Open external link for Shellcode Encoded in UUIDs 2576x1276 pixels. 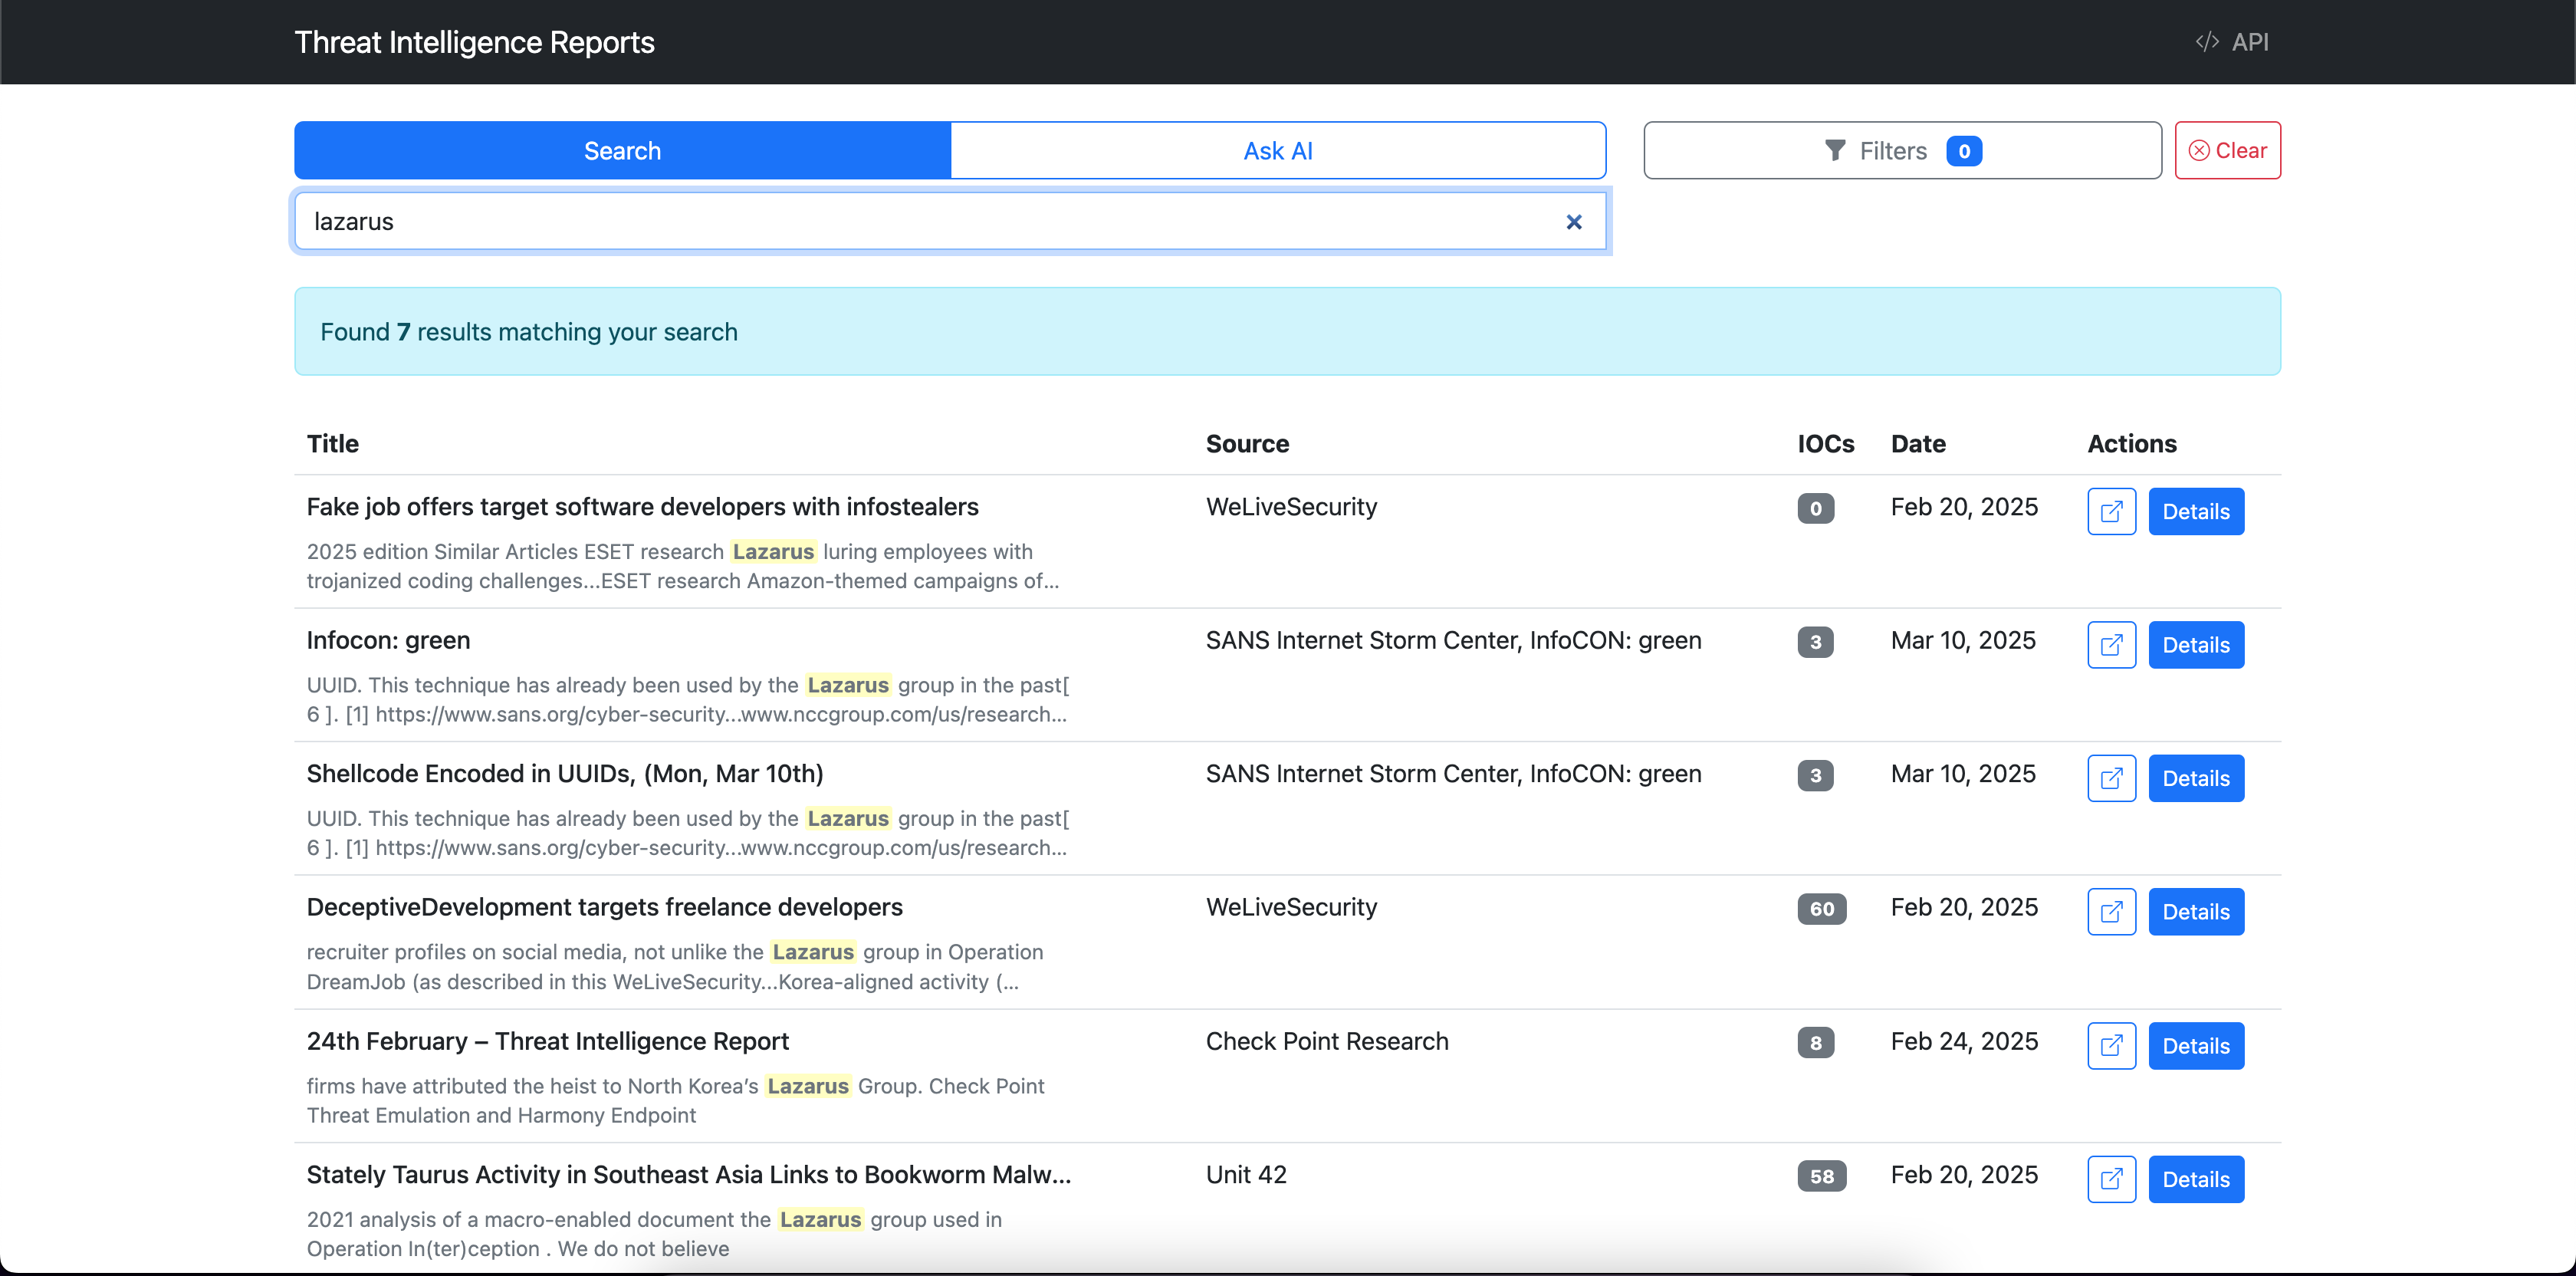click(x=2111, y=778)
